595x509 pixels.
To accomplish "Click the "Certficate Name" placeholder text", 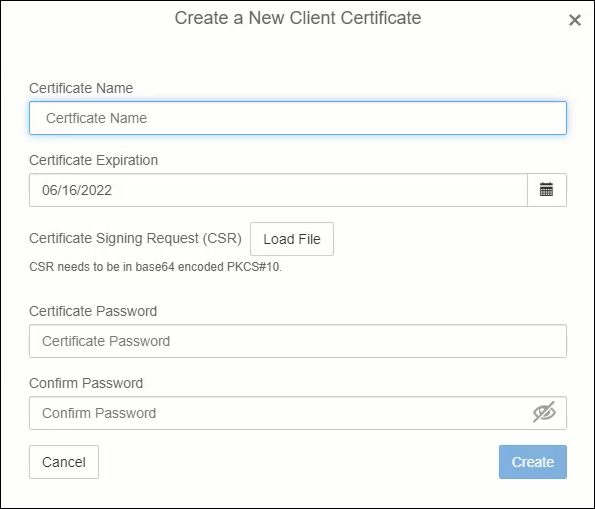I will pos(96,118).
